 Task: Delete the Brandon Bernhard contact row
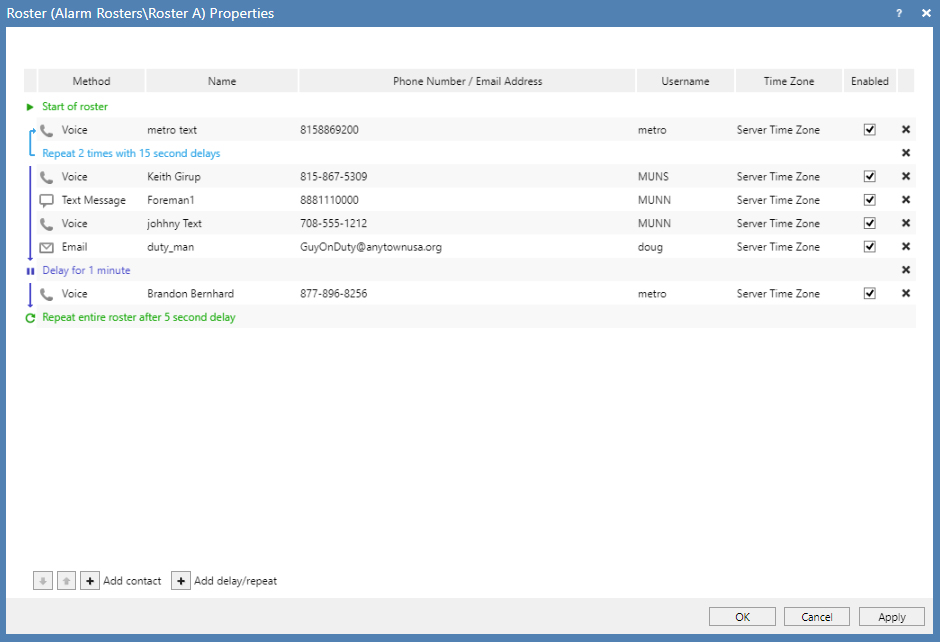[x=906, y=293]
